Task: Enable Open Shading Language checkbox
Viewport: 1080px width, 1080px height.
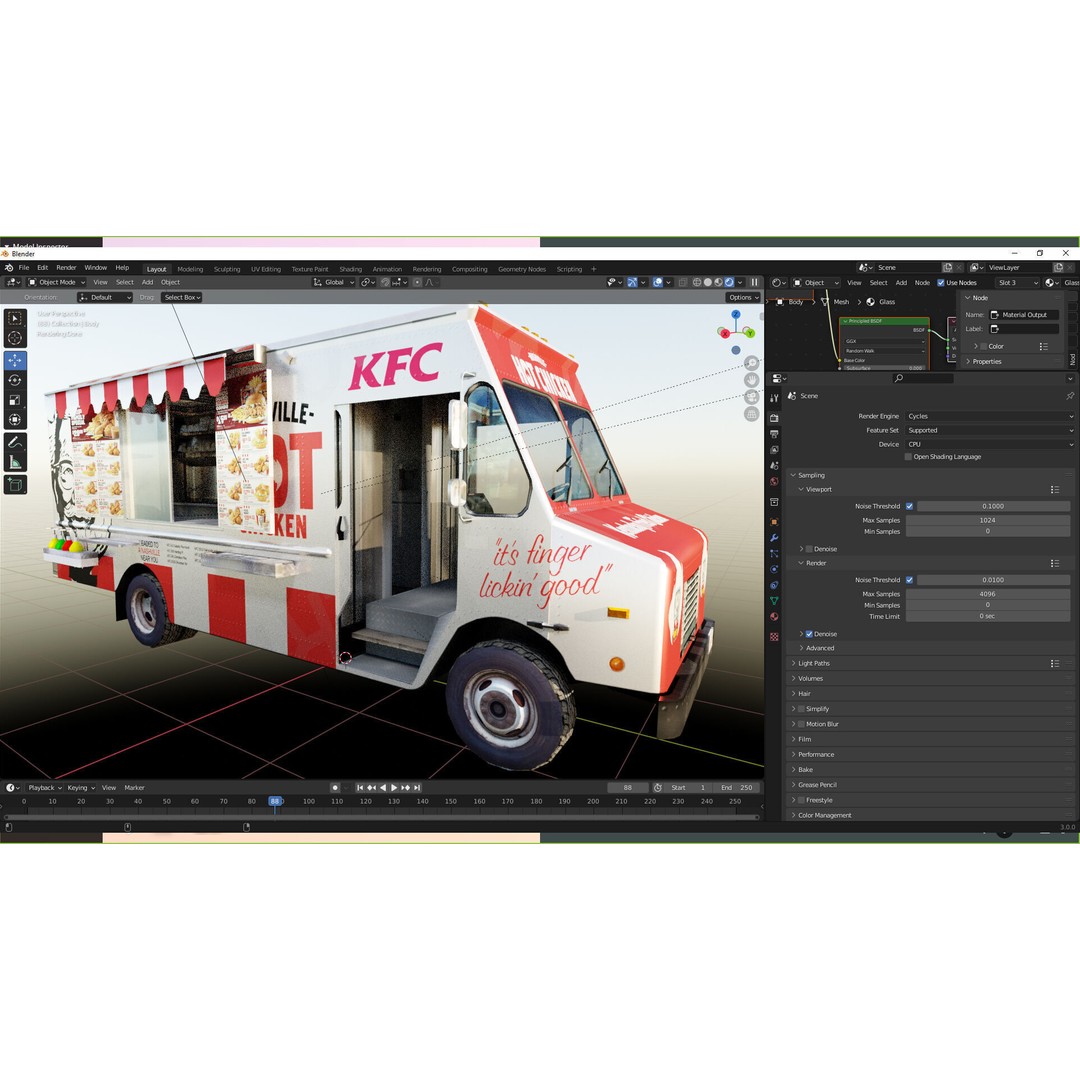Action: pos(908,457)
